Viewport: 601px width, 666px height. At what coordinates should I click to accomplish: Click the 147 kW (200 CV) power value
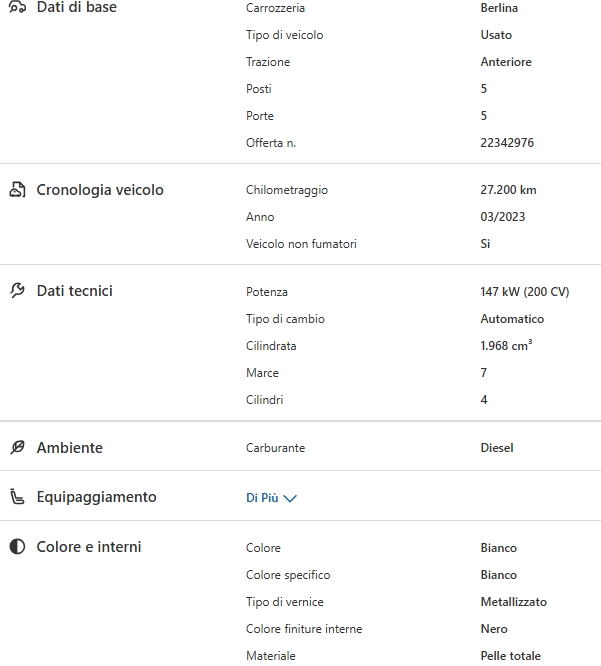click(x=524, y=292)
